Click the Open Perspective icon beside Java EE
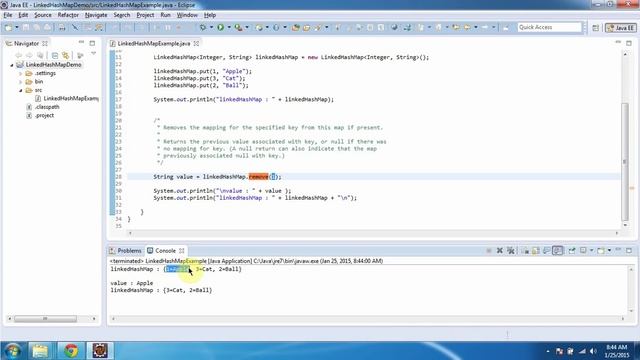 [596, 28]
